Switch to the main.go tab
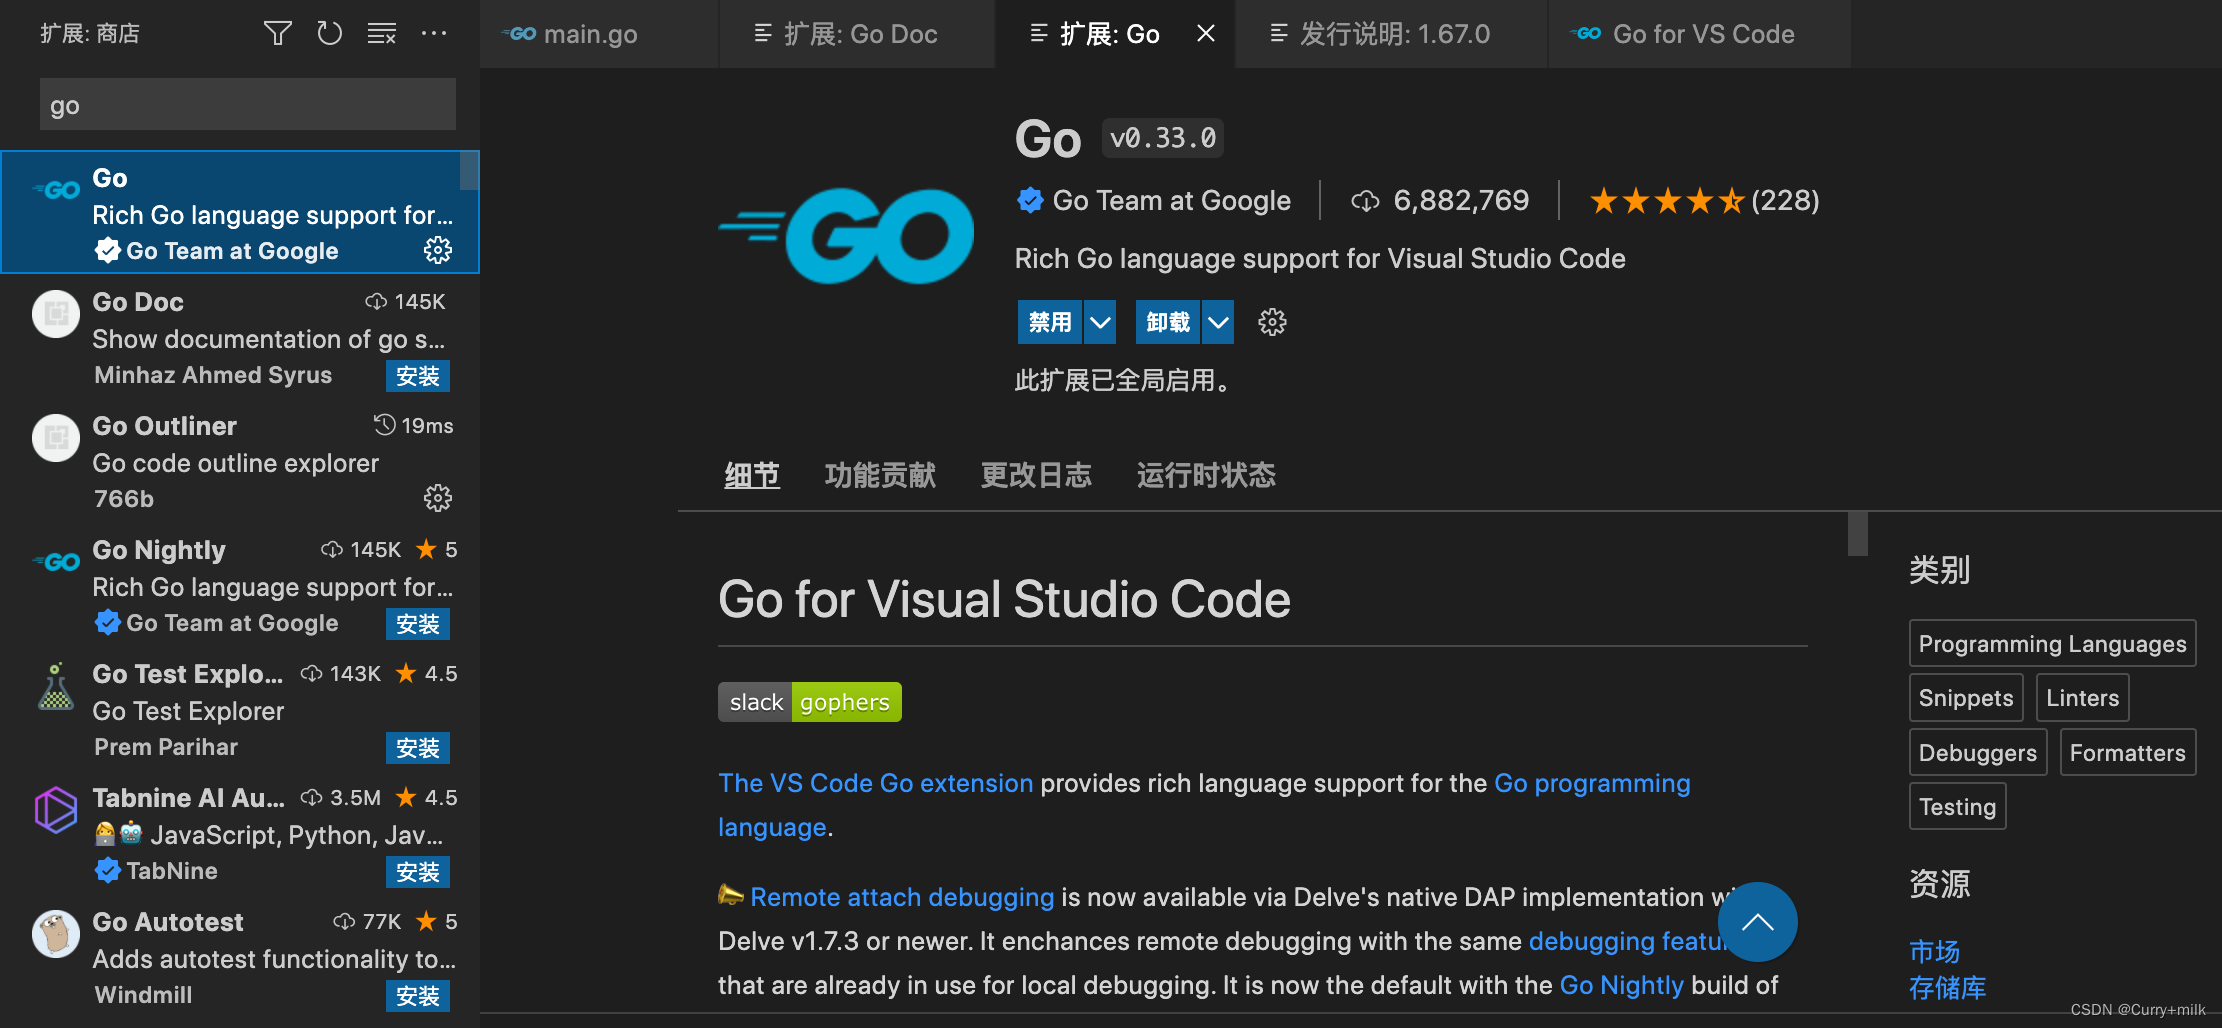The width and height of the screenshot is (2222, 1028). (599, 34)
